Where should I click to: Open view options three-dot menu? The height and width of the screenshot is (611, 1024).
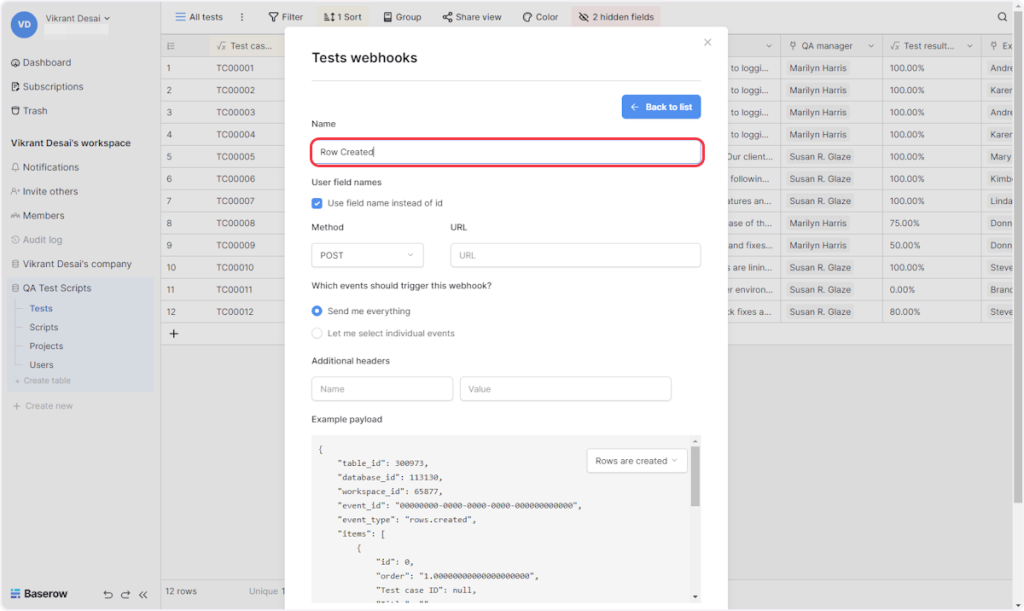tap(241, 17)
